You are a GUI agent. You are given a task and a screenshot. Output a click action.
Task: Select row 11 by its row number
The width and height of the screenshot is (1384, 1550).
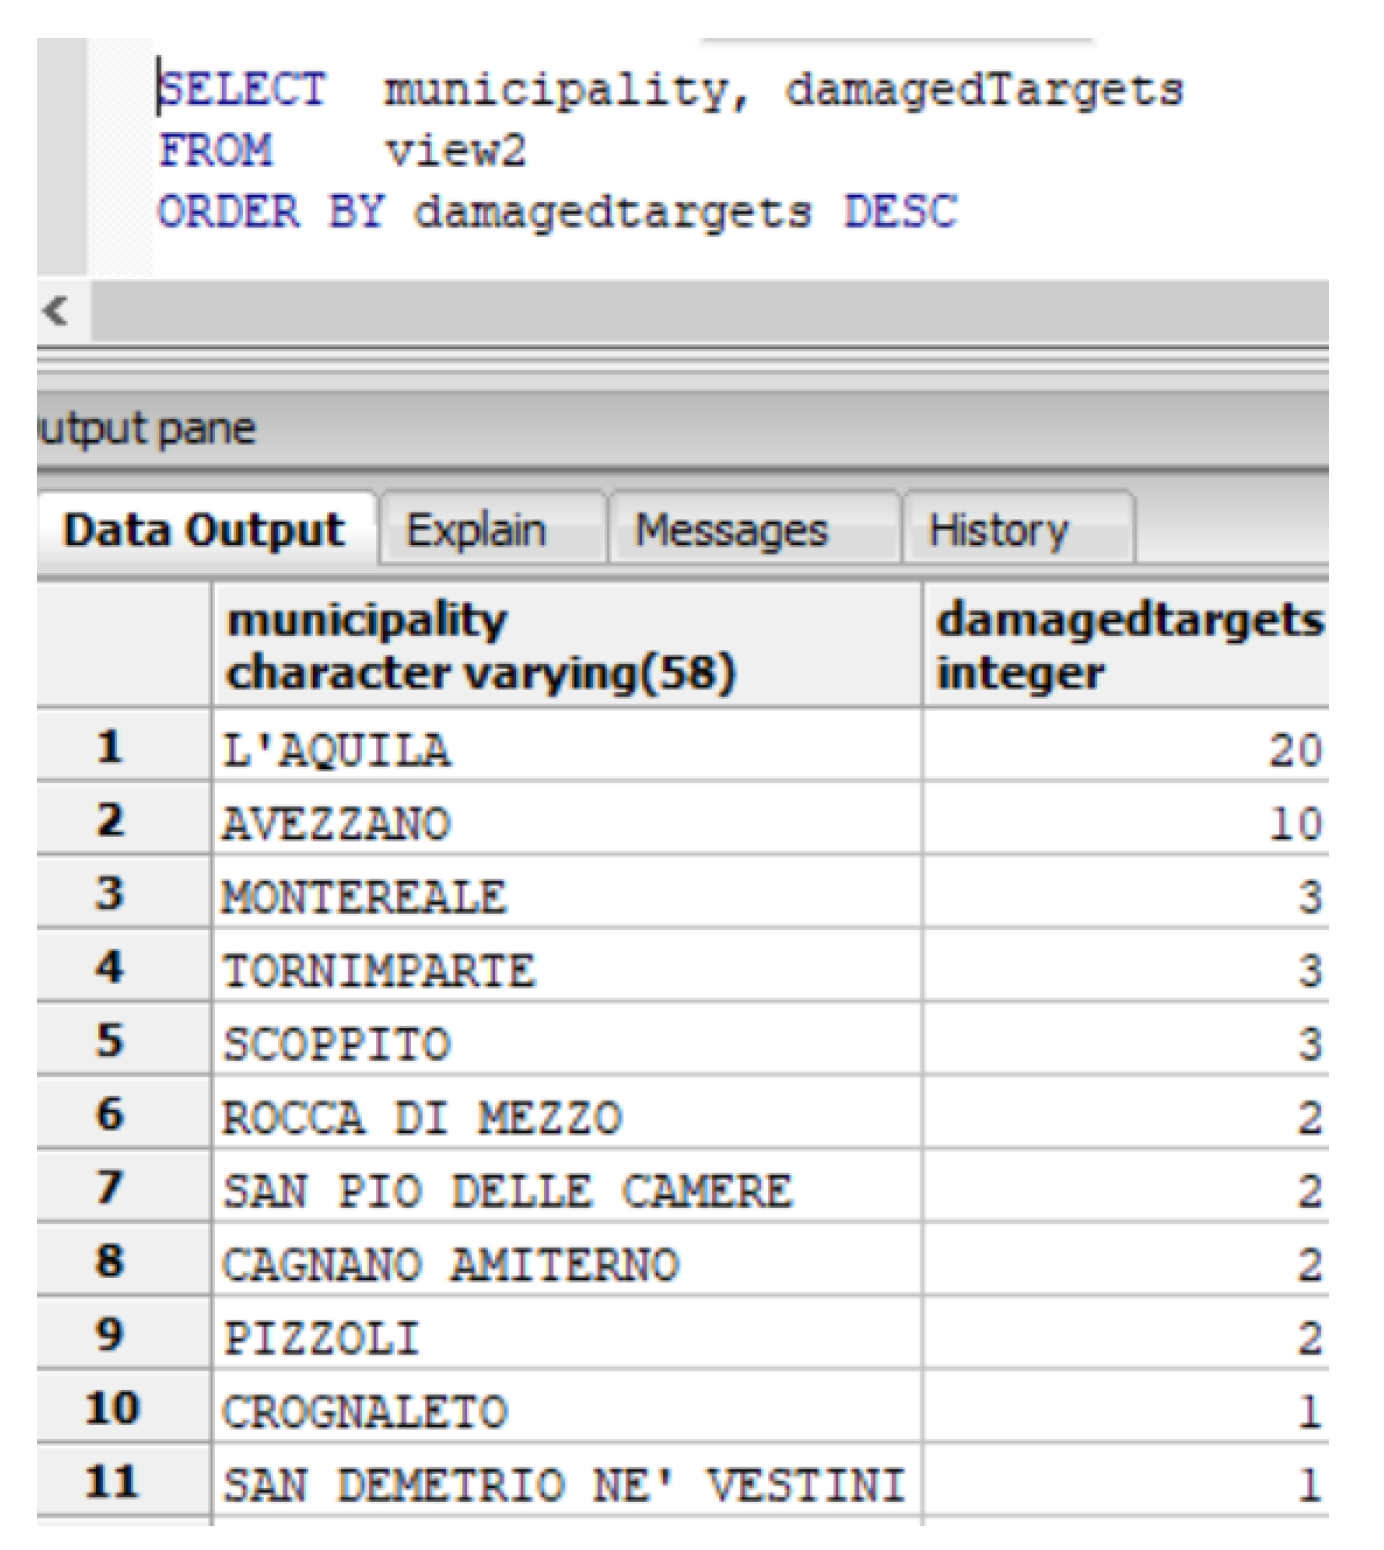pyautogui.click(x=110, y=1482)
